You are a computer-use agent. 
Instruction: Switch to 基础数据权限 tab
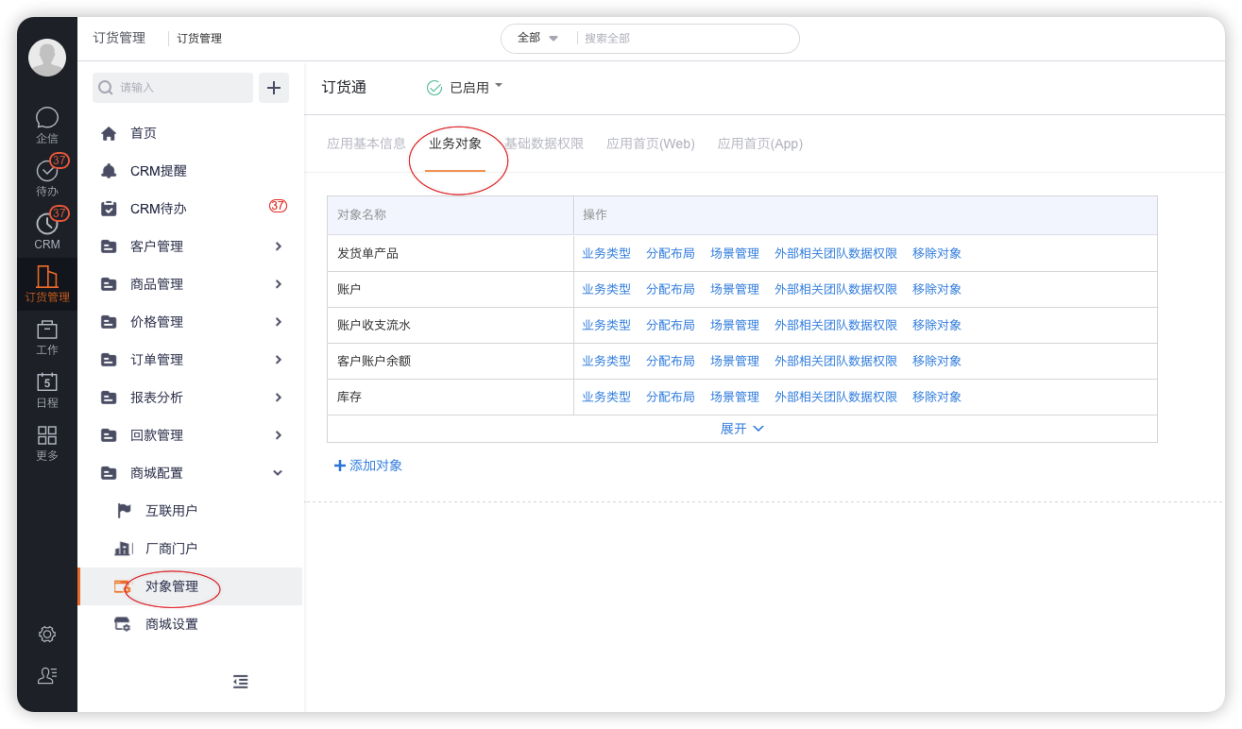pyautogui.click(x=544, y=144)
